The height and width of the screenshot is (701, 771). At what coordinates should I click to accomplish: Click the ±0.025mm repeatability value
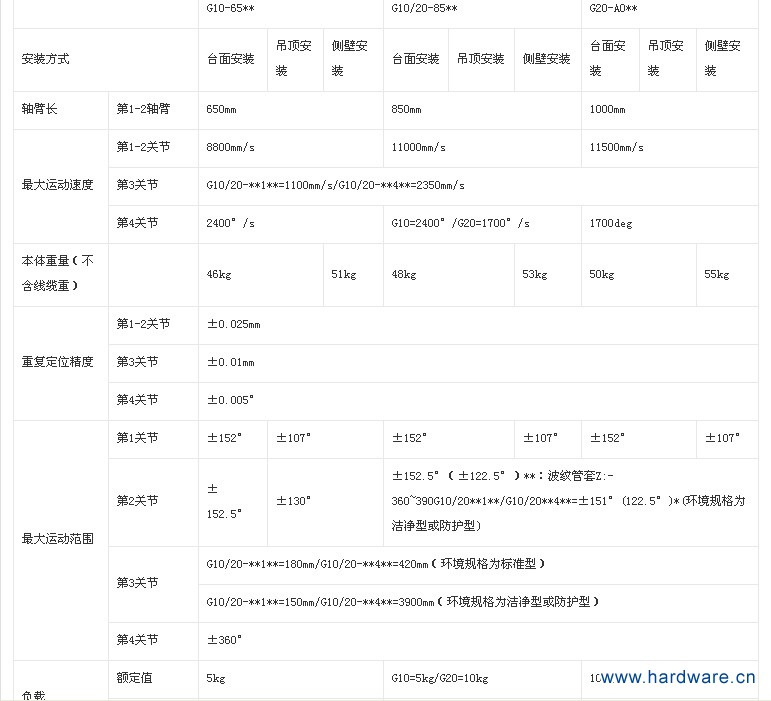[x=234, y=325]
